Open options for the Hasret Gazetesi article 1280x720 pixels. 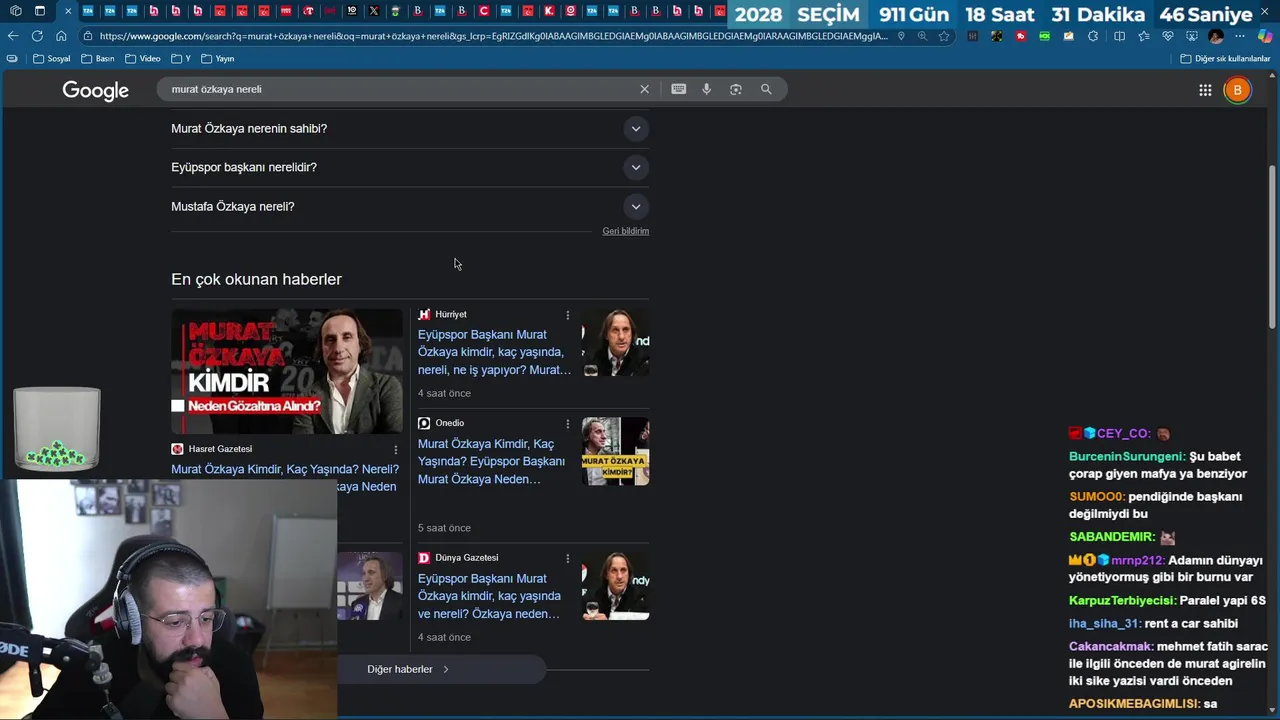point(396,450)
